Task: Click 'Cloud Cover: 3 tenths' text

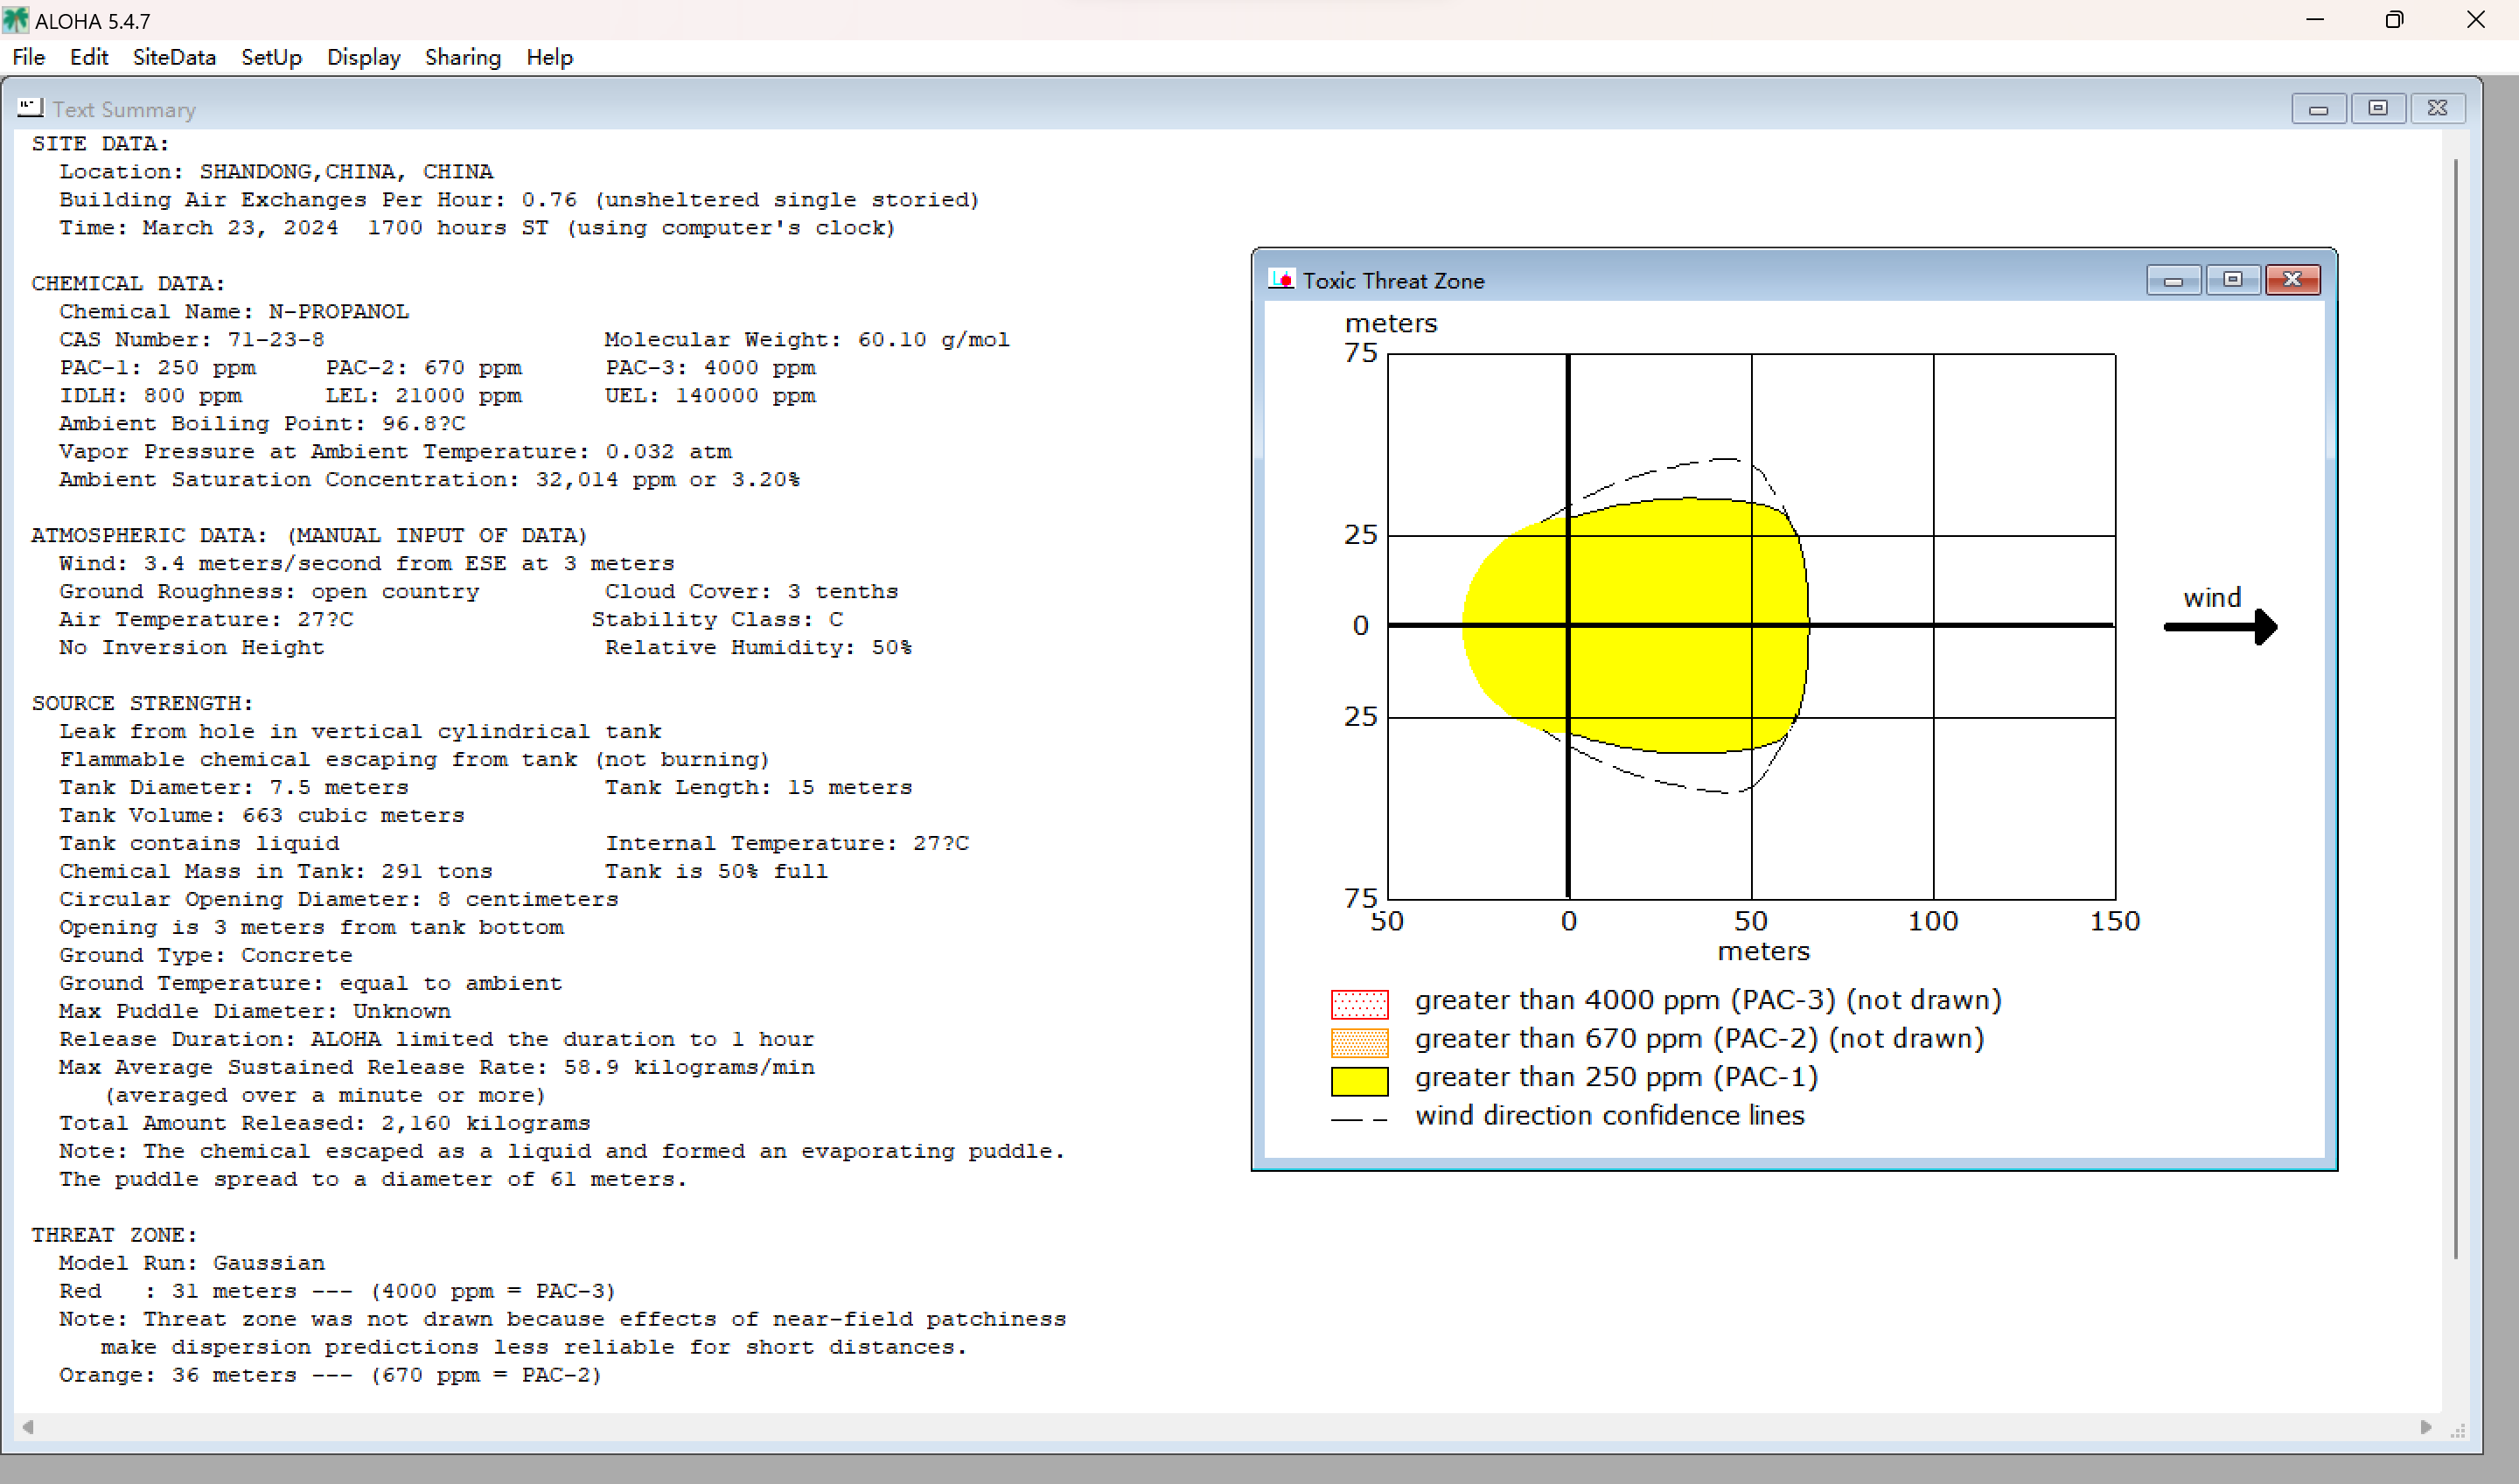Action: coord(751,592)
